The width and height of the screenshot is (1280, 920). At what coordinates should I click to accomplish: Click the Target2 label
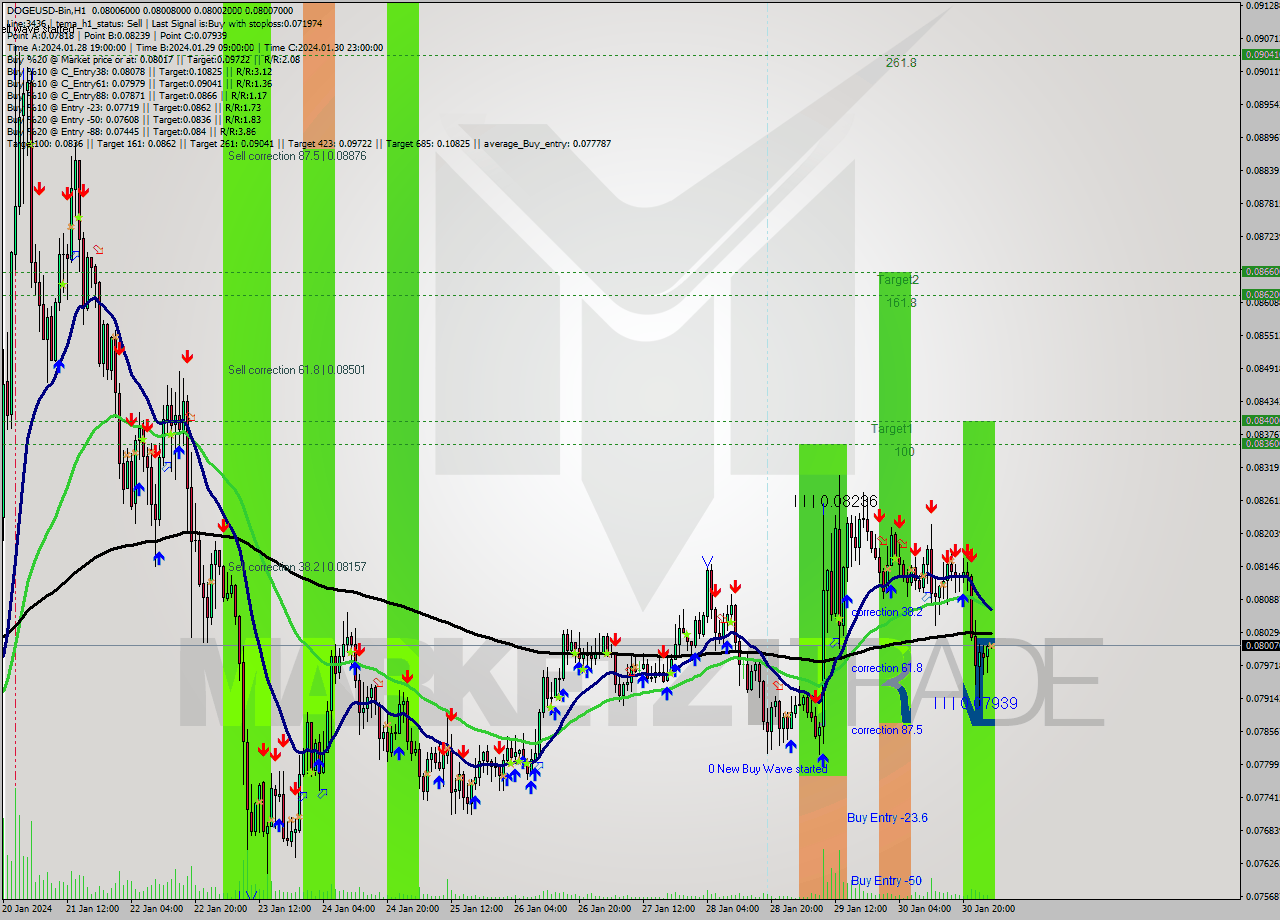click(x=898, y=280)
